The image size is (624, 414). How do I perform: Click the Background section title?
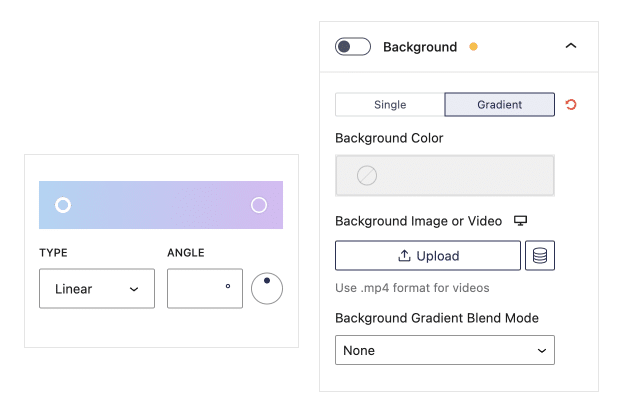(x=420, y=47)
